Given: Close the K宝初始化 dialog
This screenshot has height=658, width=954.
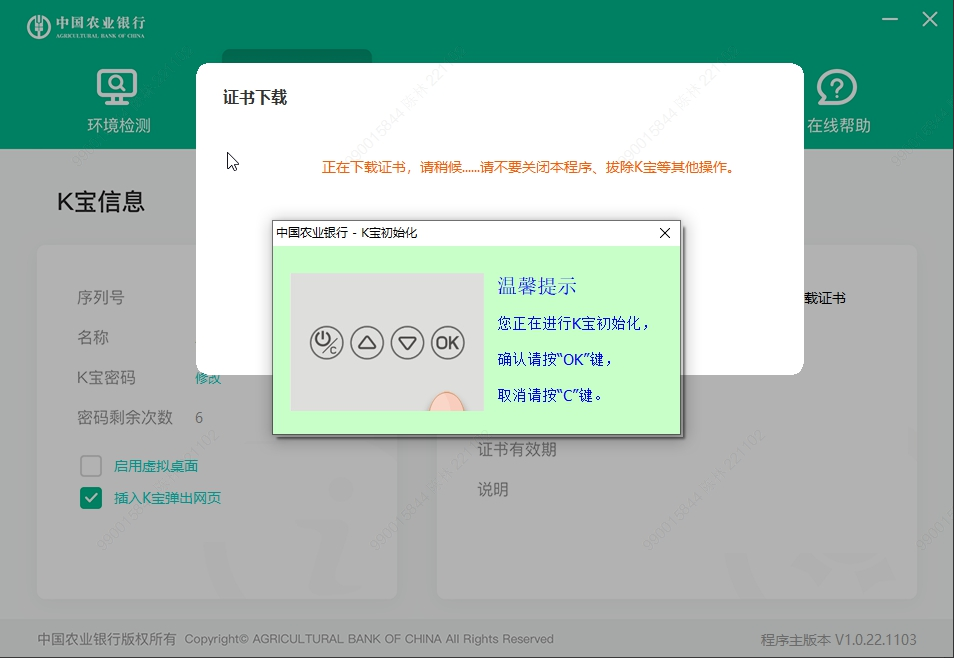Looking at the screenshot, I should pyautogui.click(x=665, y=233).
